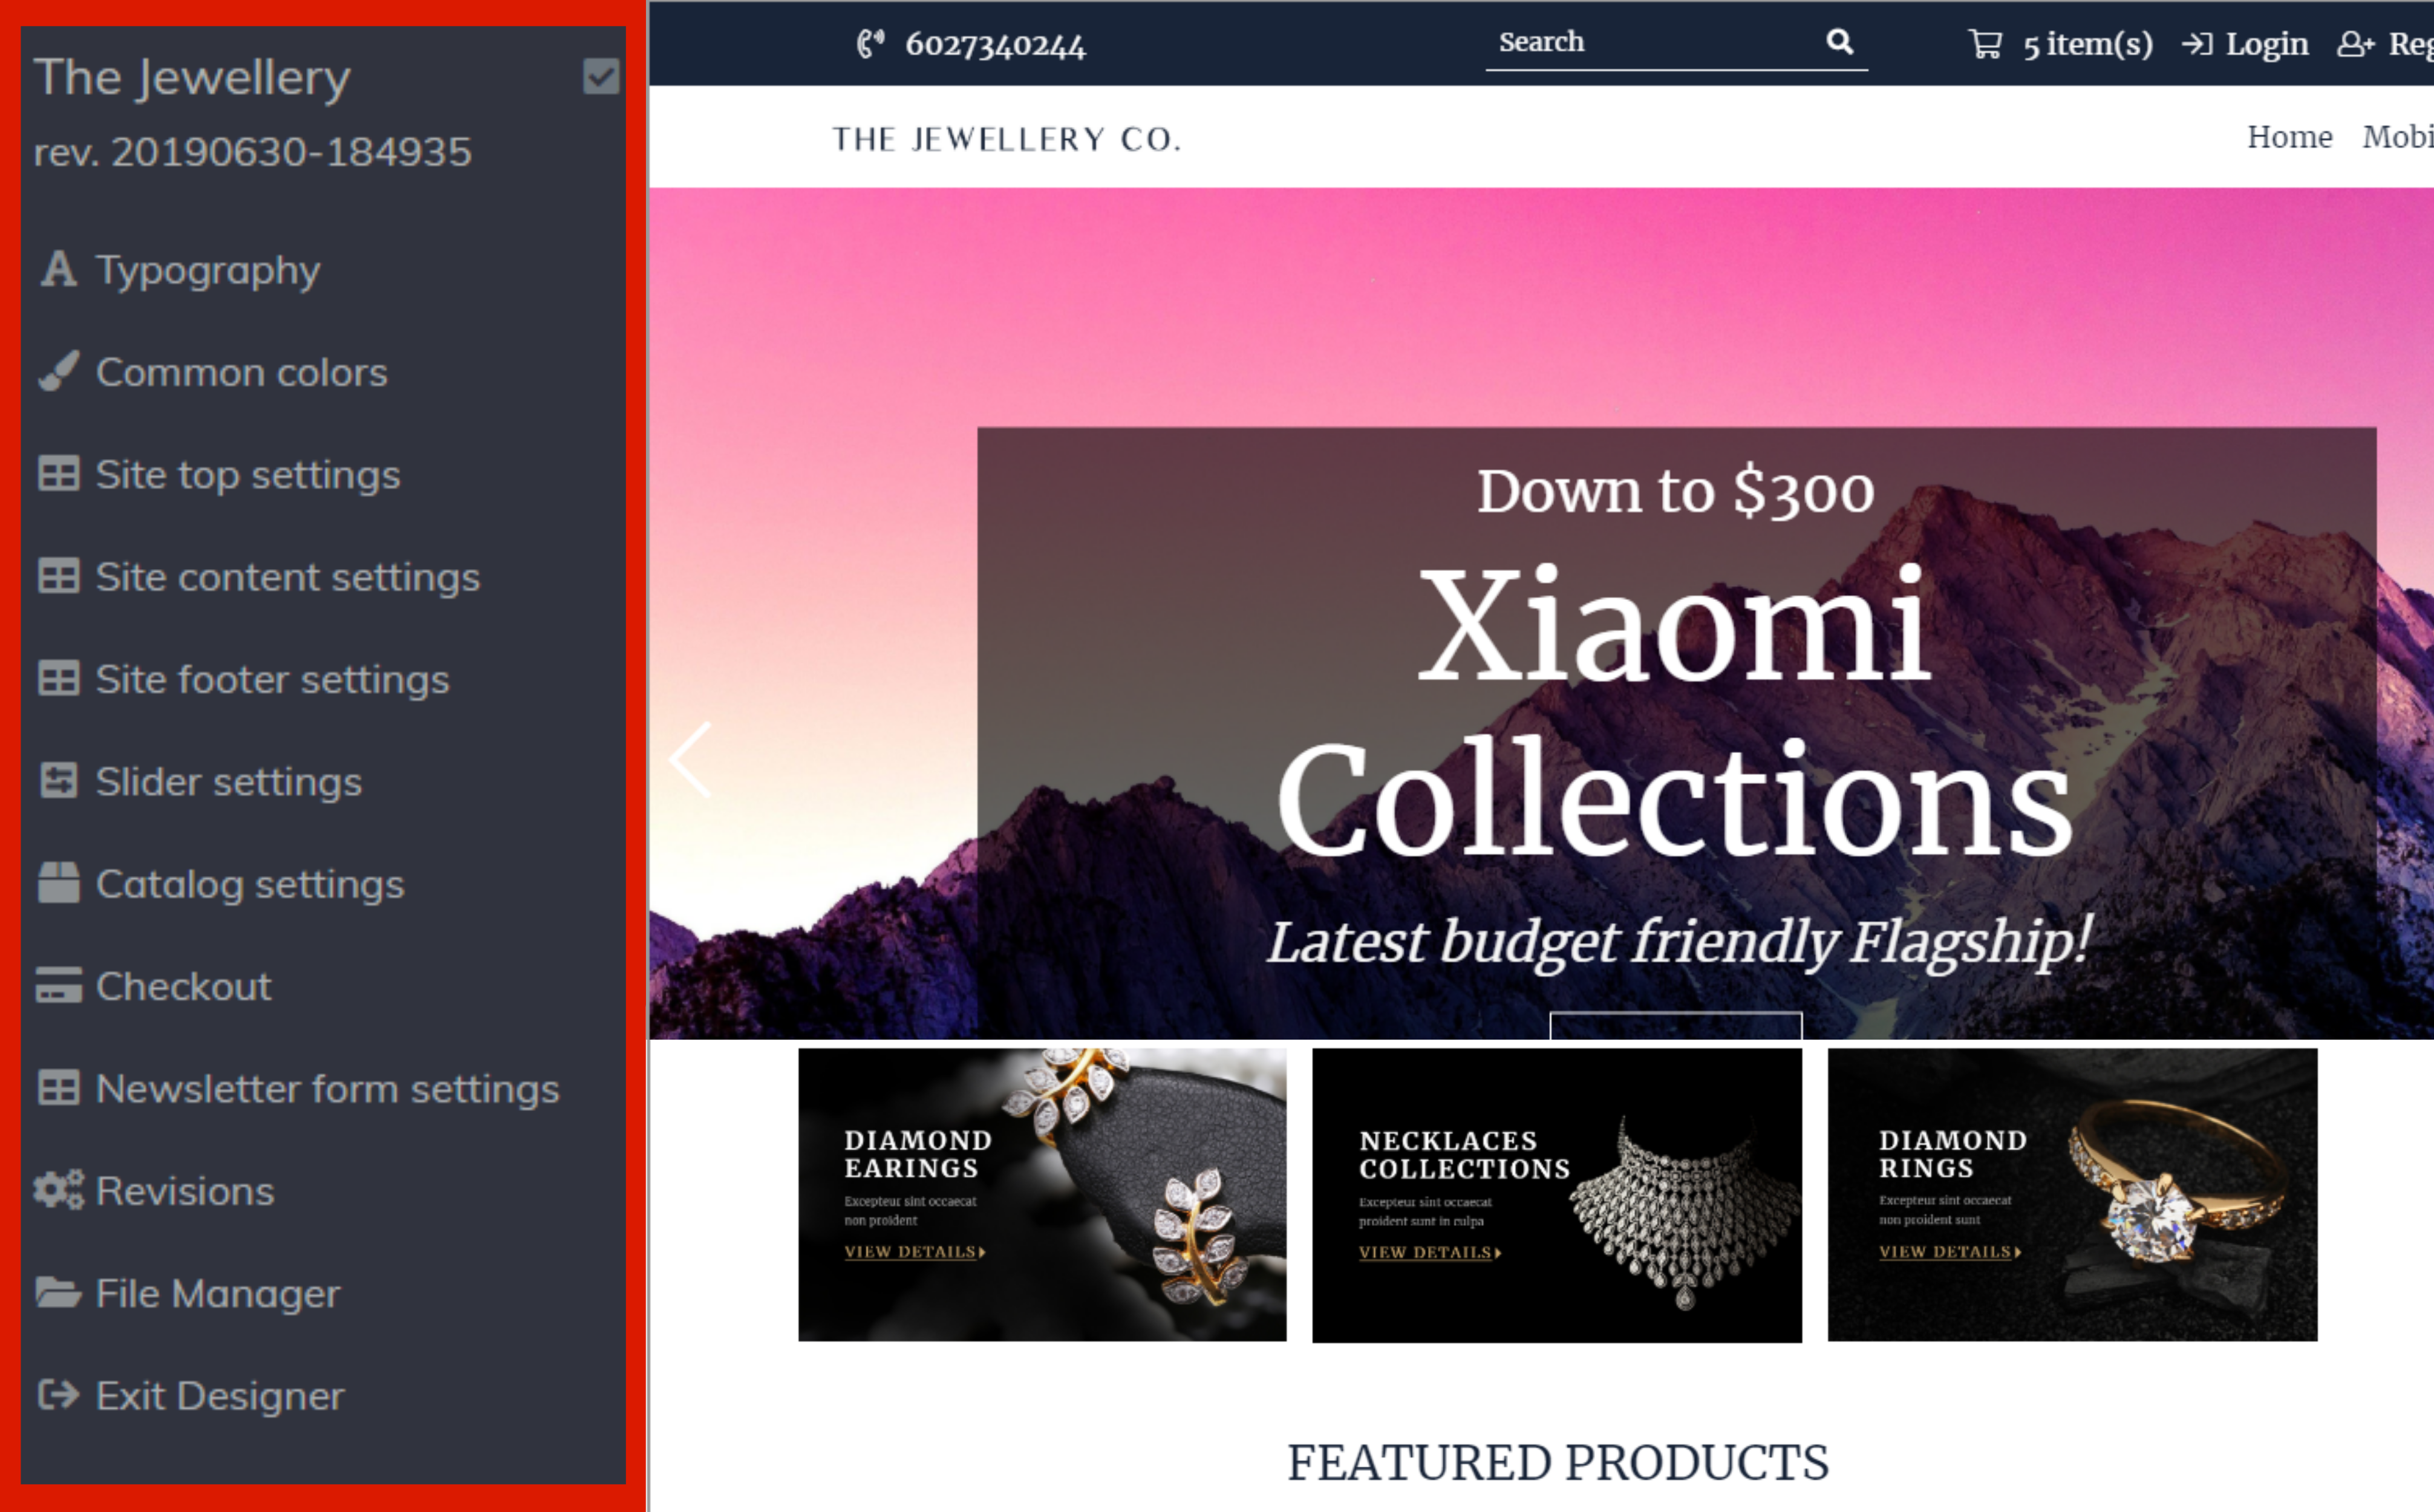This screenshot has width=2434, height=1512.
Task: Click the Slider settings icon
Action: pyautogui.click(x=58, y=780)
